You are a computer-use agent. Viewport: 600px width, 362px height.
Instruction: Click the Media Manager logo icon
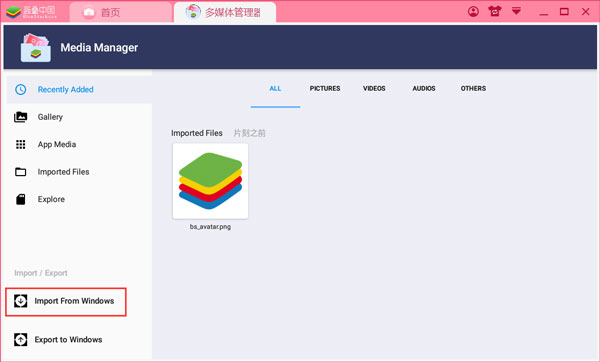(35, 47)
